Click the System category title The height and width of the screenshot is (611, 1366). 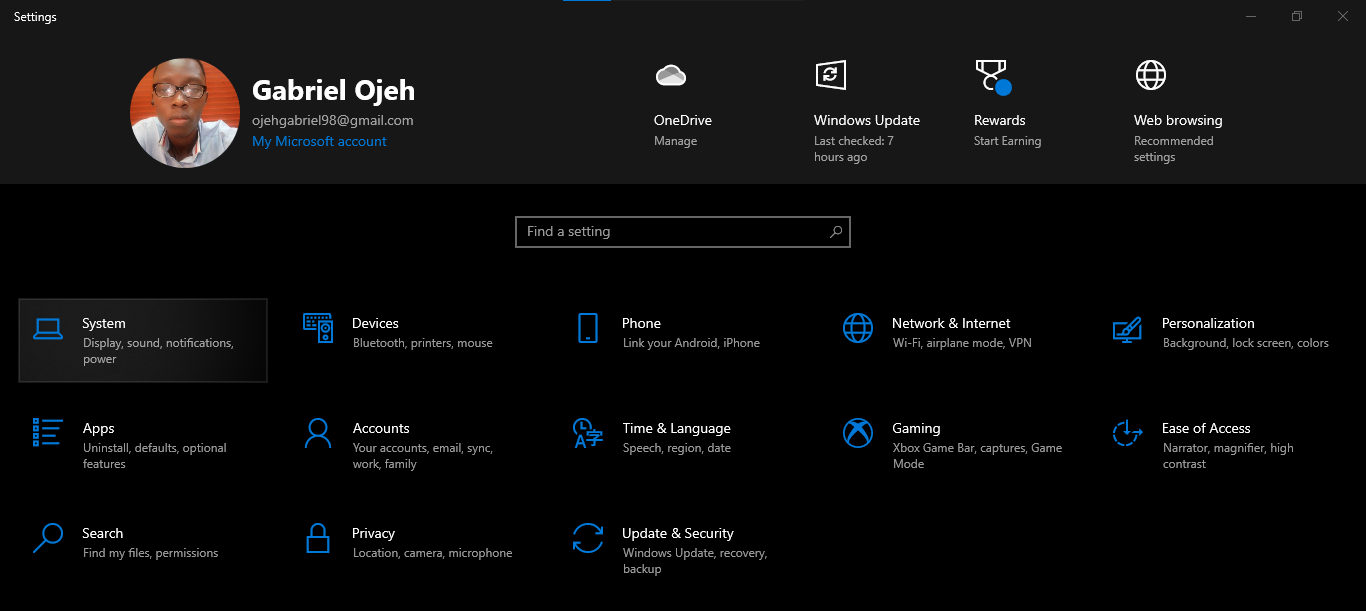[104, 324]
